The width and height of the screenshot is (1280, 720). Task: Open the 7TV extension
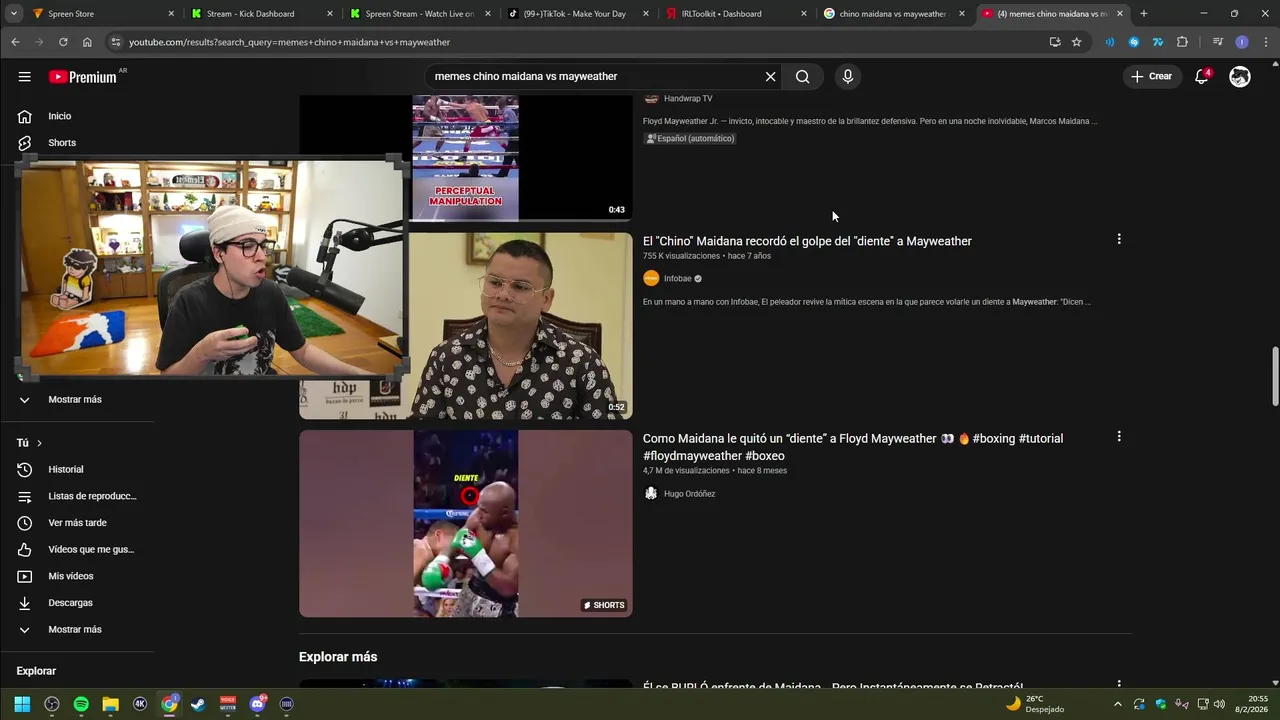pos(1157,42)
